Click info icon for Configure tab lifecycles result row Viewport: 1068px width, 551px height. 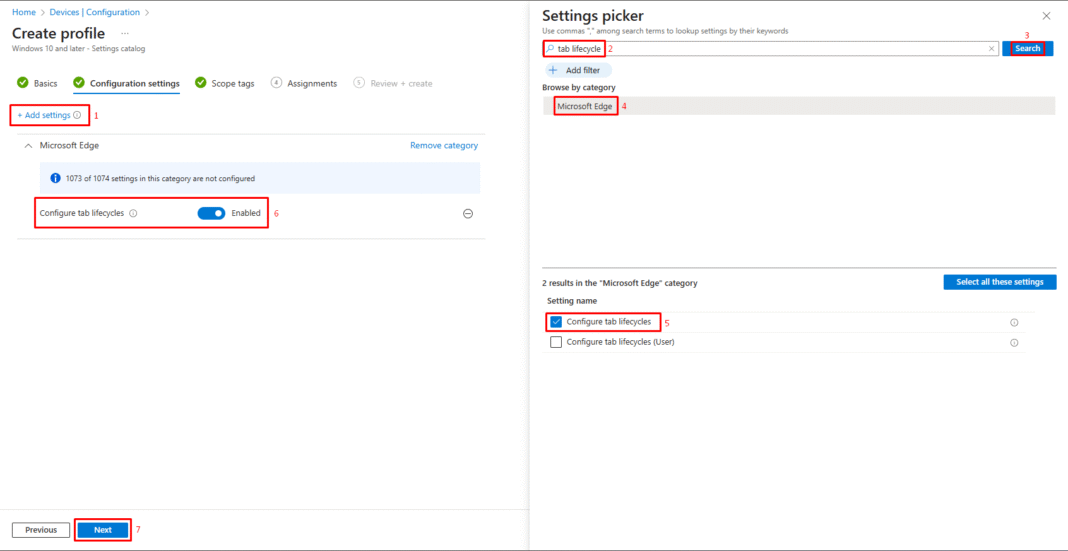(x=1014, y=322)
